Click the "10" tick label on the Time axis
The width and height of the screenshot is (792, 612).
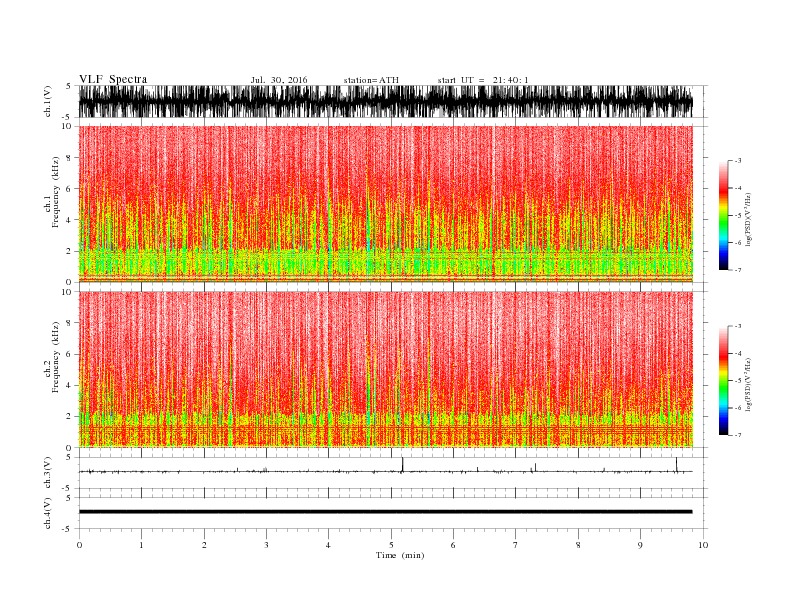click(x=703, y=545)
